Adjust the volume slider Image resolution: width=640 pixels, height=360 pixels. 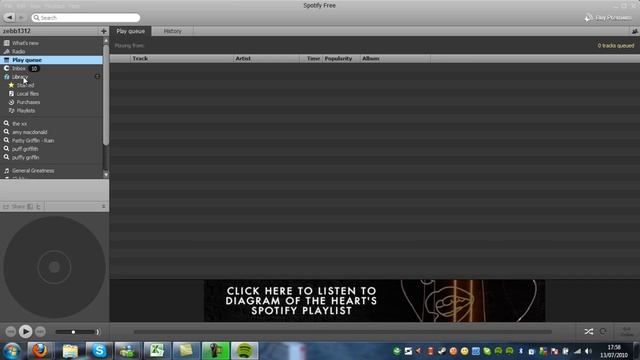coord(75,332)
